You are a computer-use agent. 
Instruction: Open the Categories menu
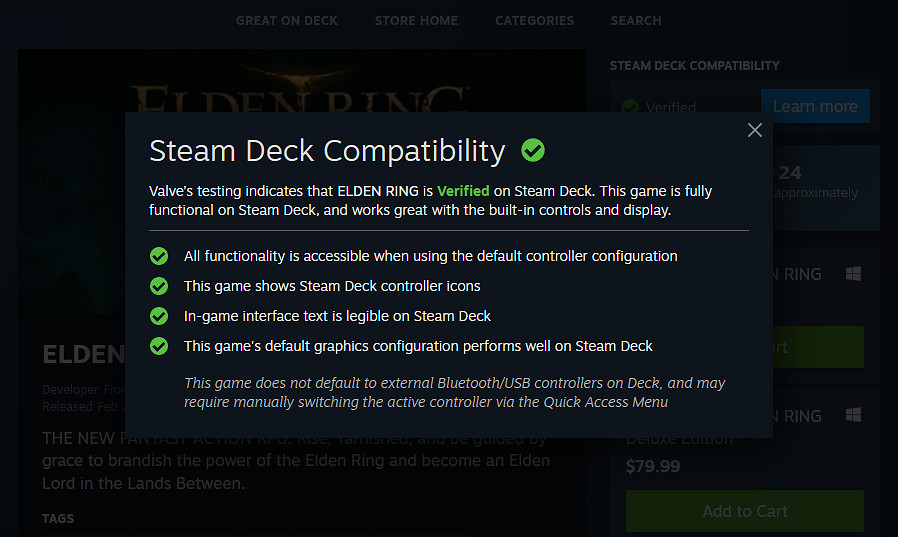click(x=534, y=20)
